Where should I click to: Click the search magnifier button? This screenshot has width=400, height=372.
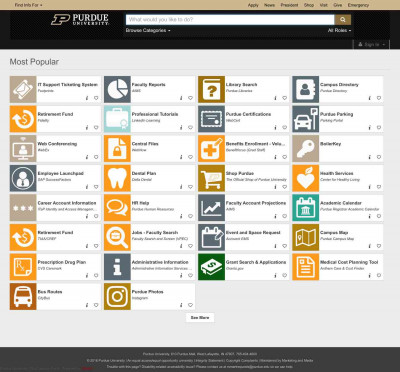(x=343, y=20)
